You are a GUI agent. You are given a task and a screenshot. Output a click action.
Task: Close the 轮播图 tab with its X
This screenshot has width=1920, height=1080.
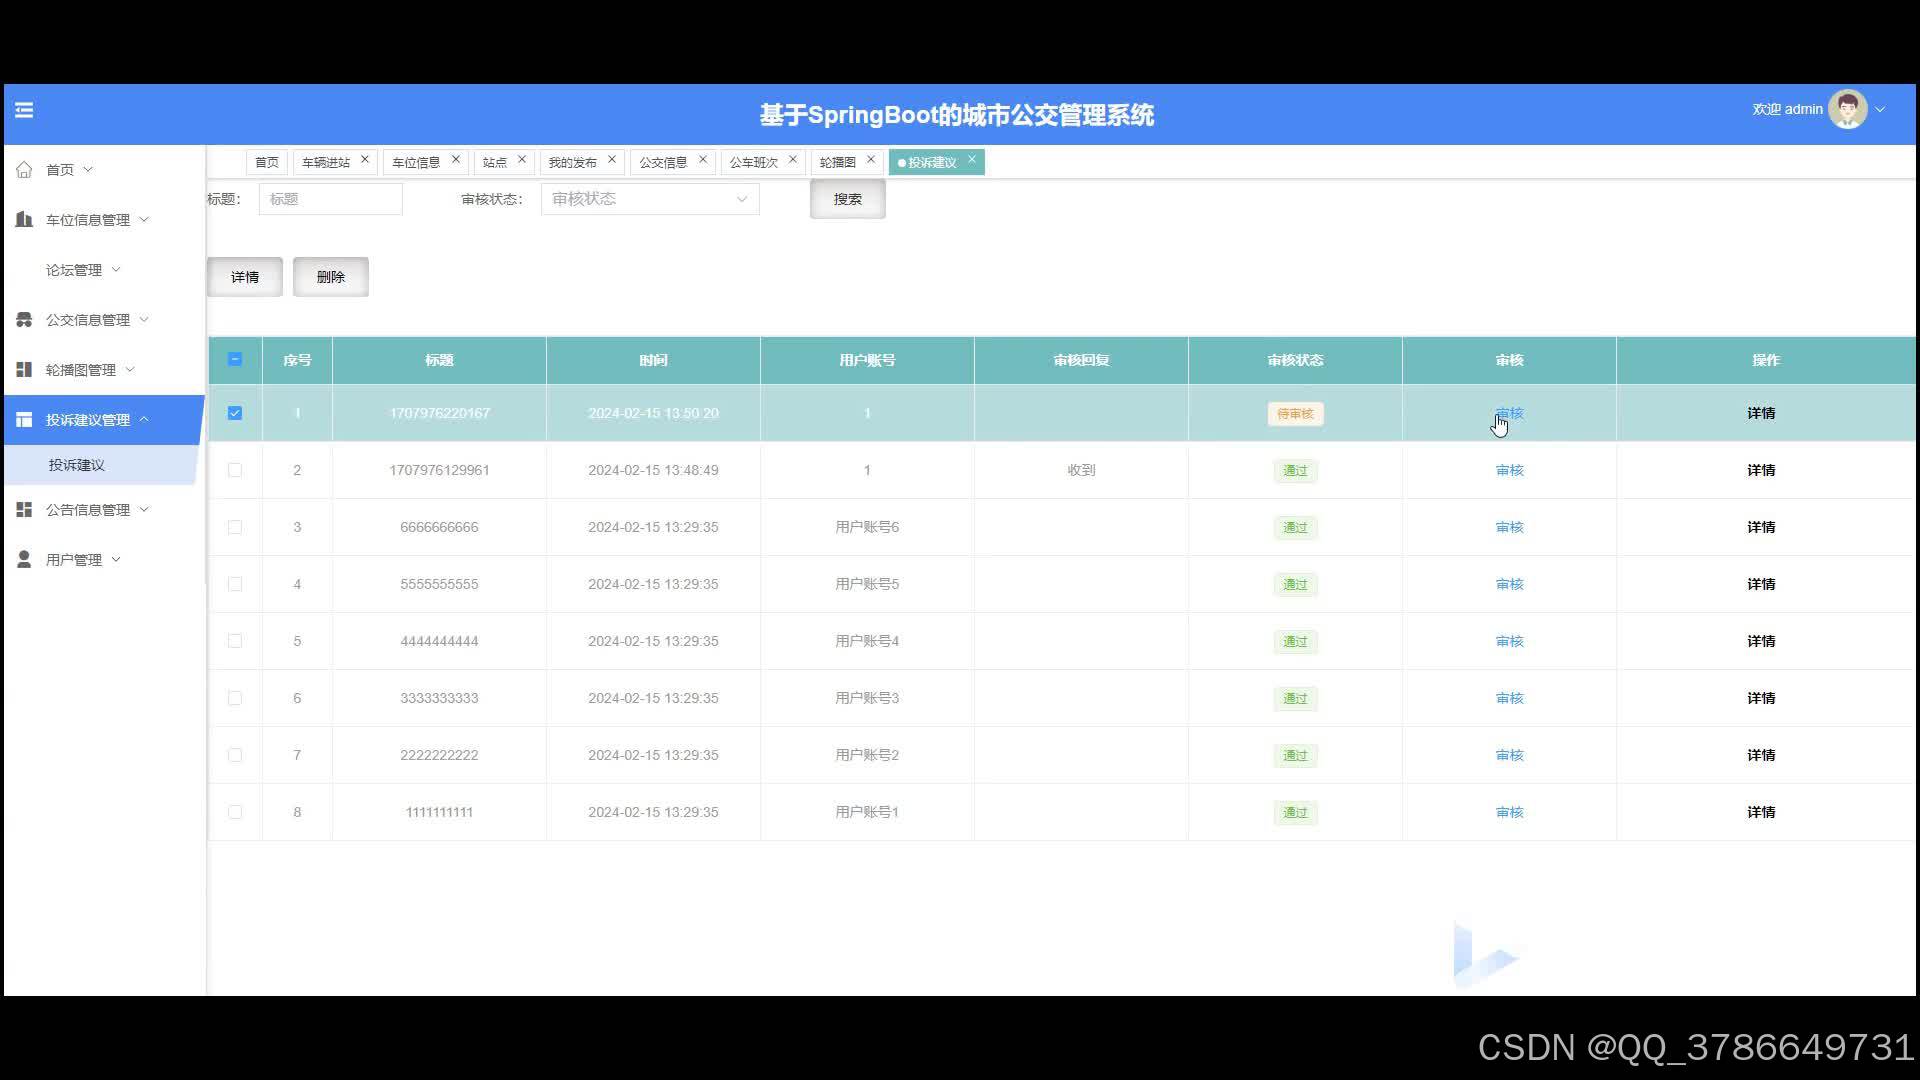tap(871, 160)
